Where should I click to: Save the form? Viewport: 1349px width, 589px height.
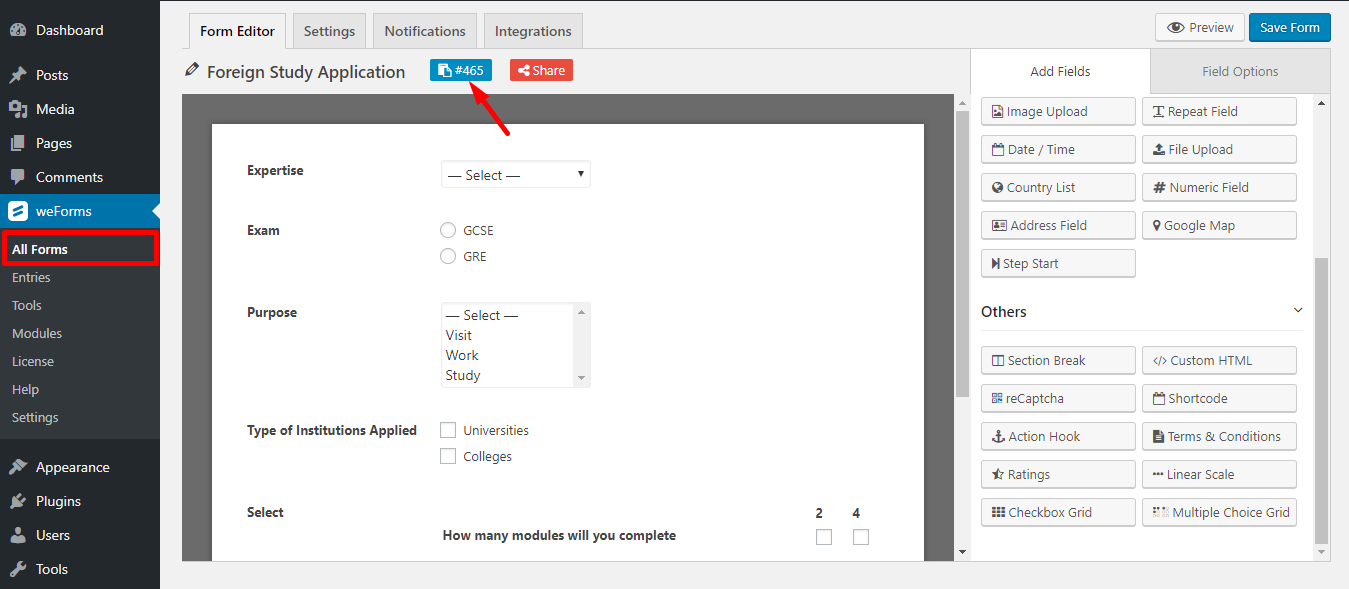point(1289,27)
